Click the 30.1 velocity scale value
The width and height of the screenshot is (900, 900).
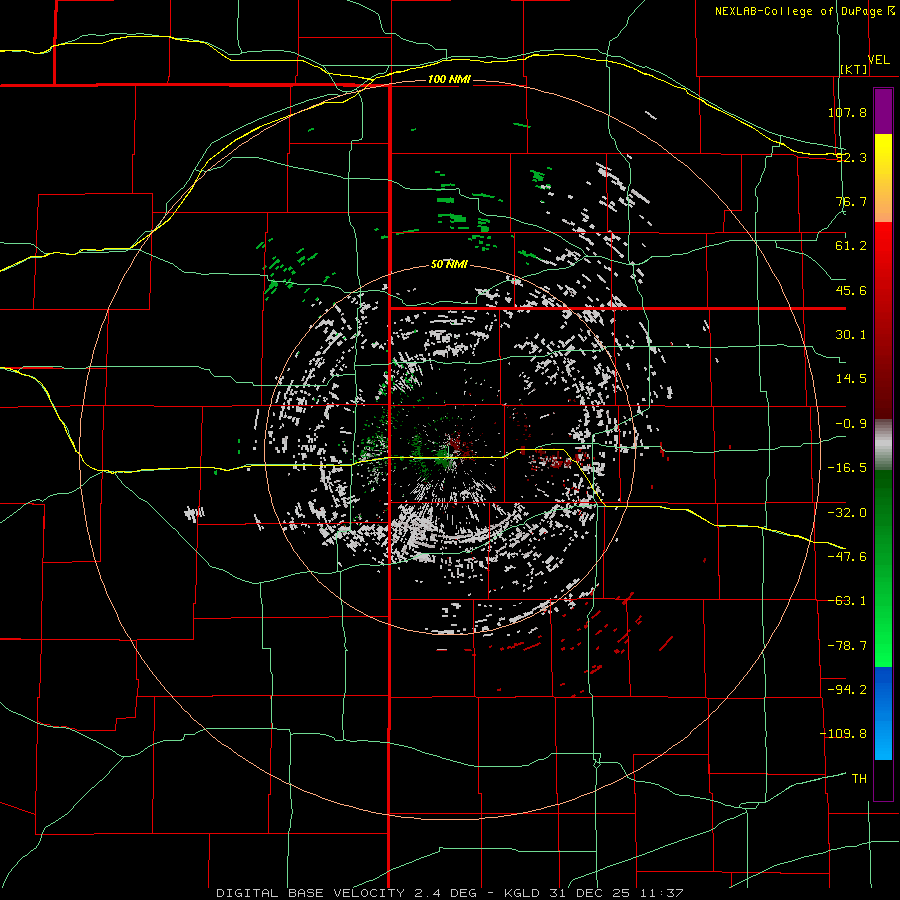851,335
